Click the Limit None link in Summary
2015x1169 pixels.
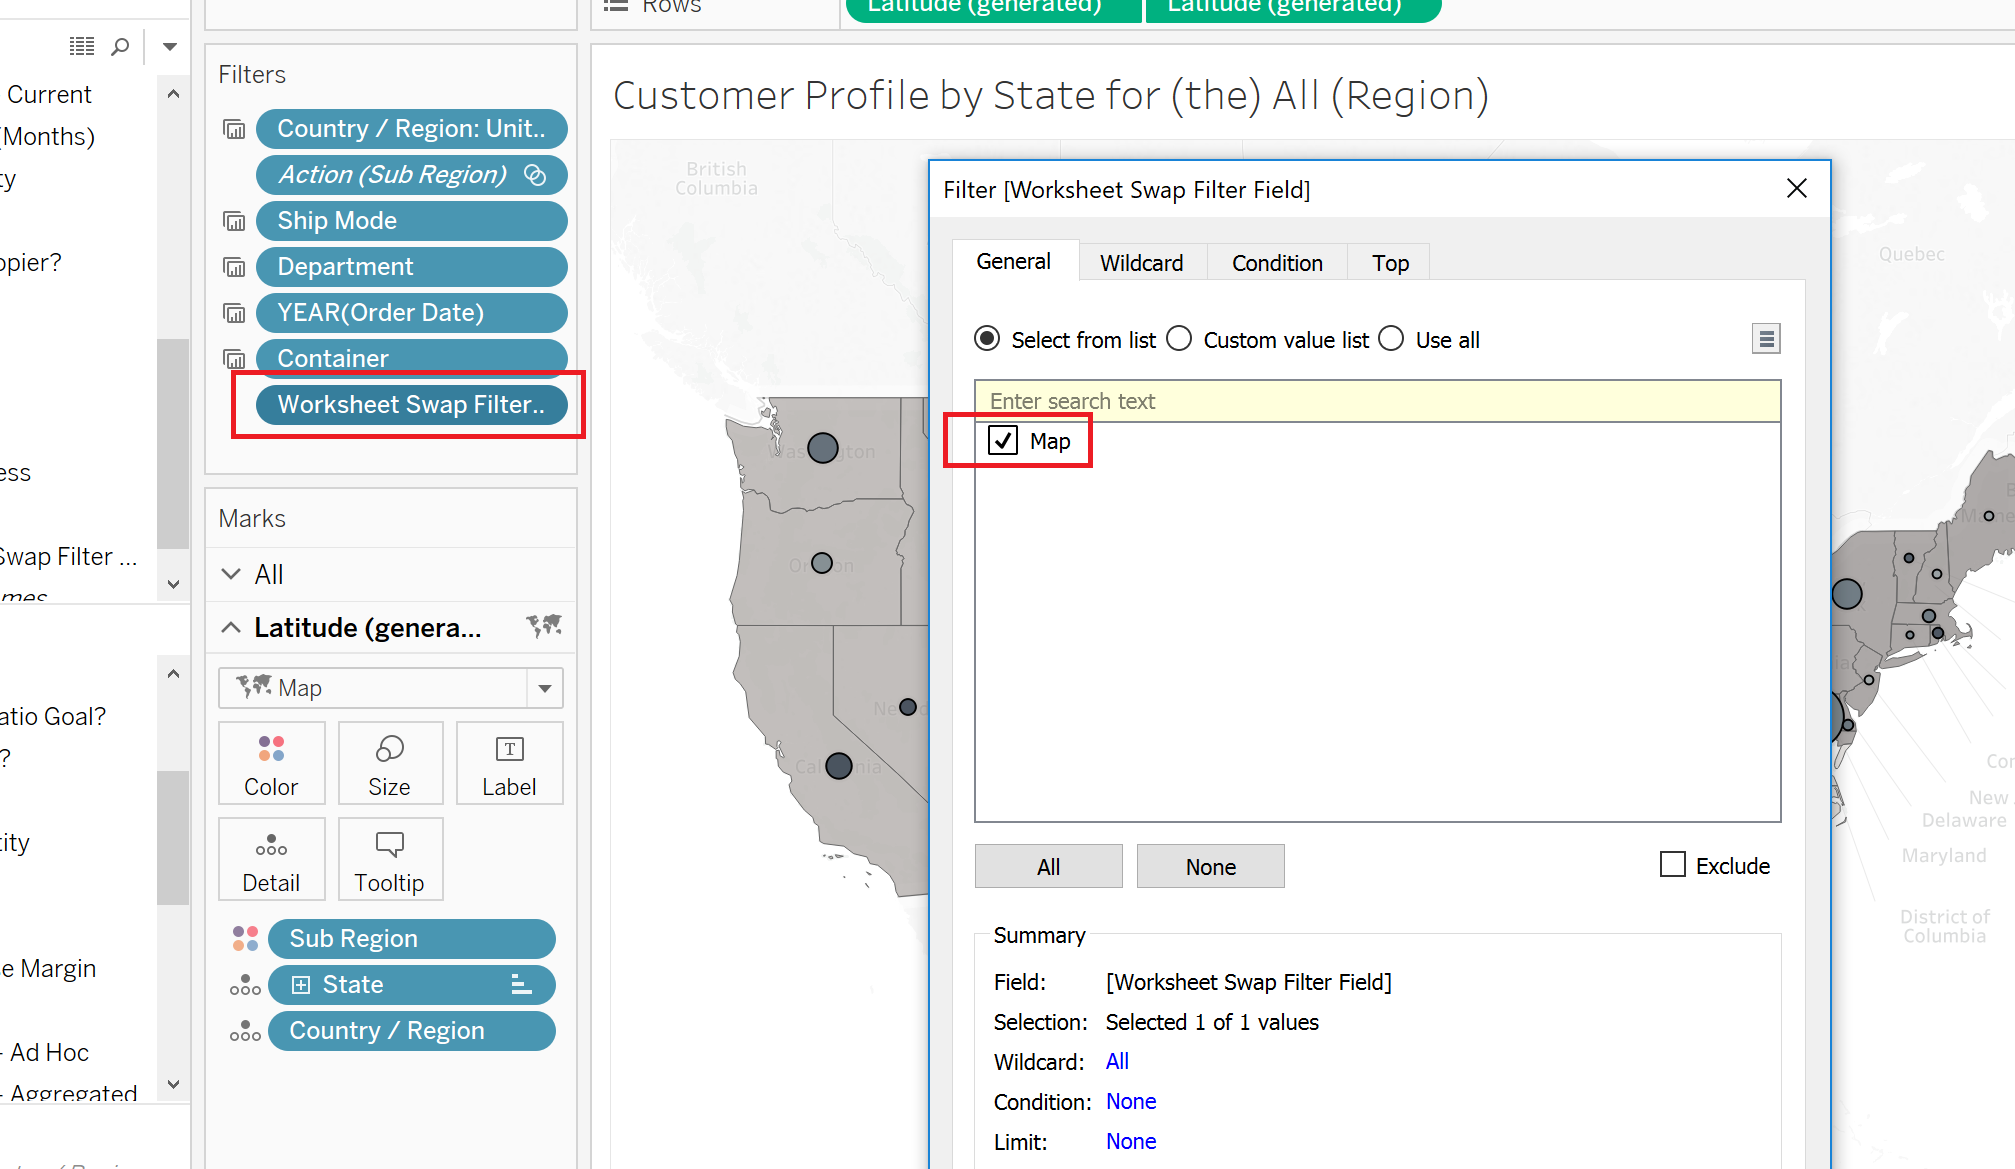click(1131, 1142)
